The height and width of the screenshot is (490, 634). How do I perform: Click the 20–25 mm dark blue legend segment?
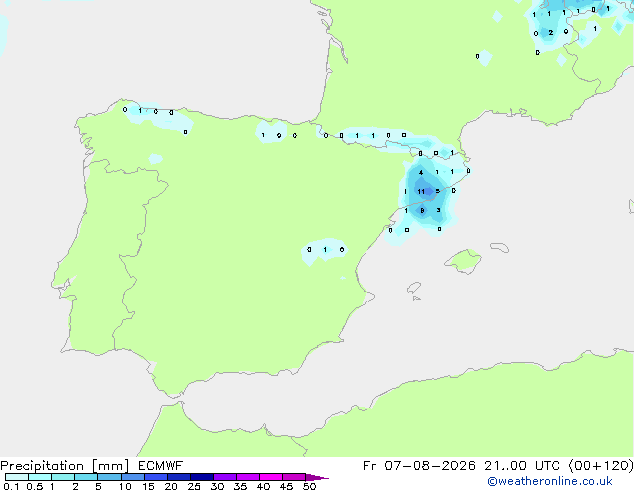[x=178, y=477]
